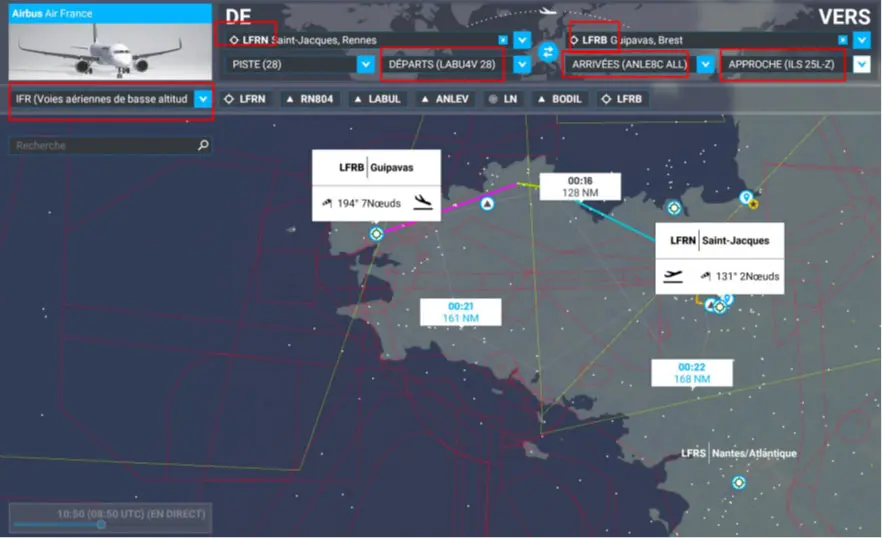The image size is (882, 538).
Task: Select the ANLEV waypoint chip
Action: click(x=445, y=99)
